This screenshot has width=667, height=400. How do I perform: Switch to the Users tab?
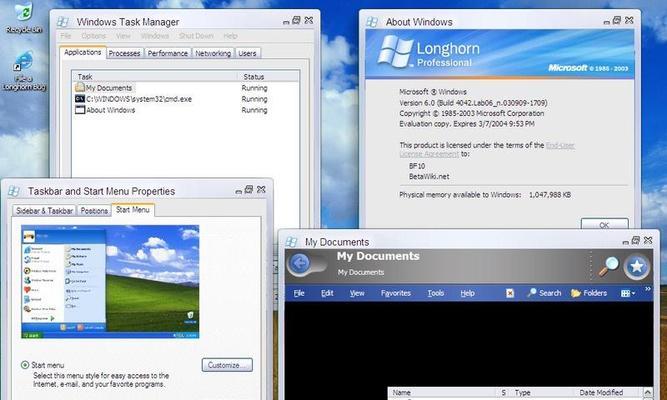247,53
